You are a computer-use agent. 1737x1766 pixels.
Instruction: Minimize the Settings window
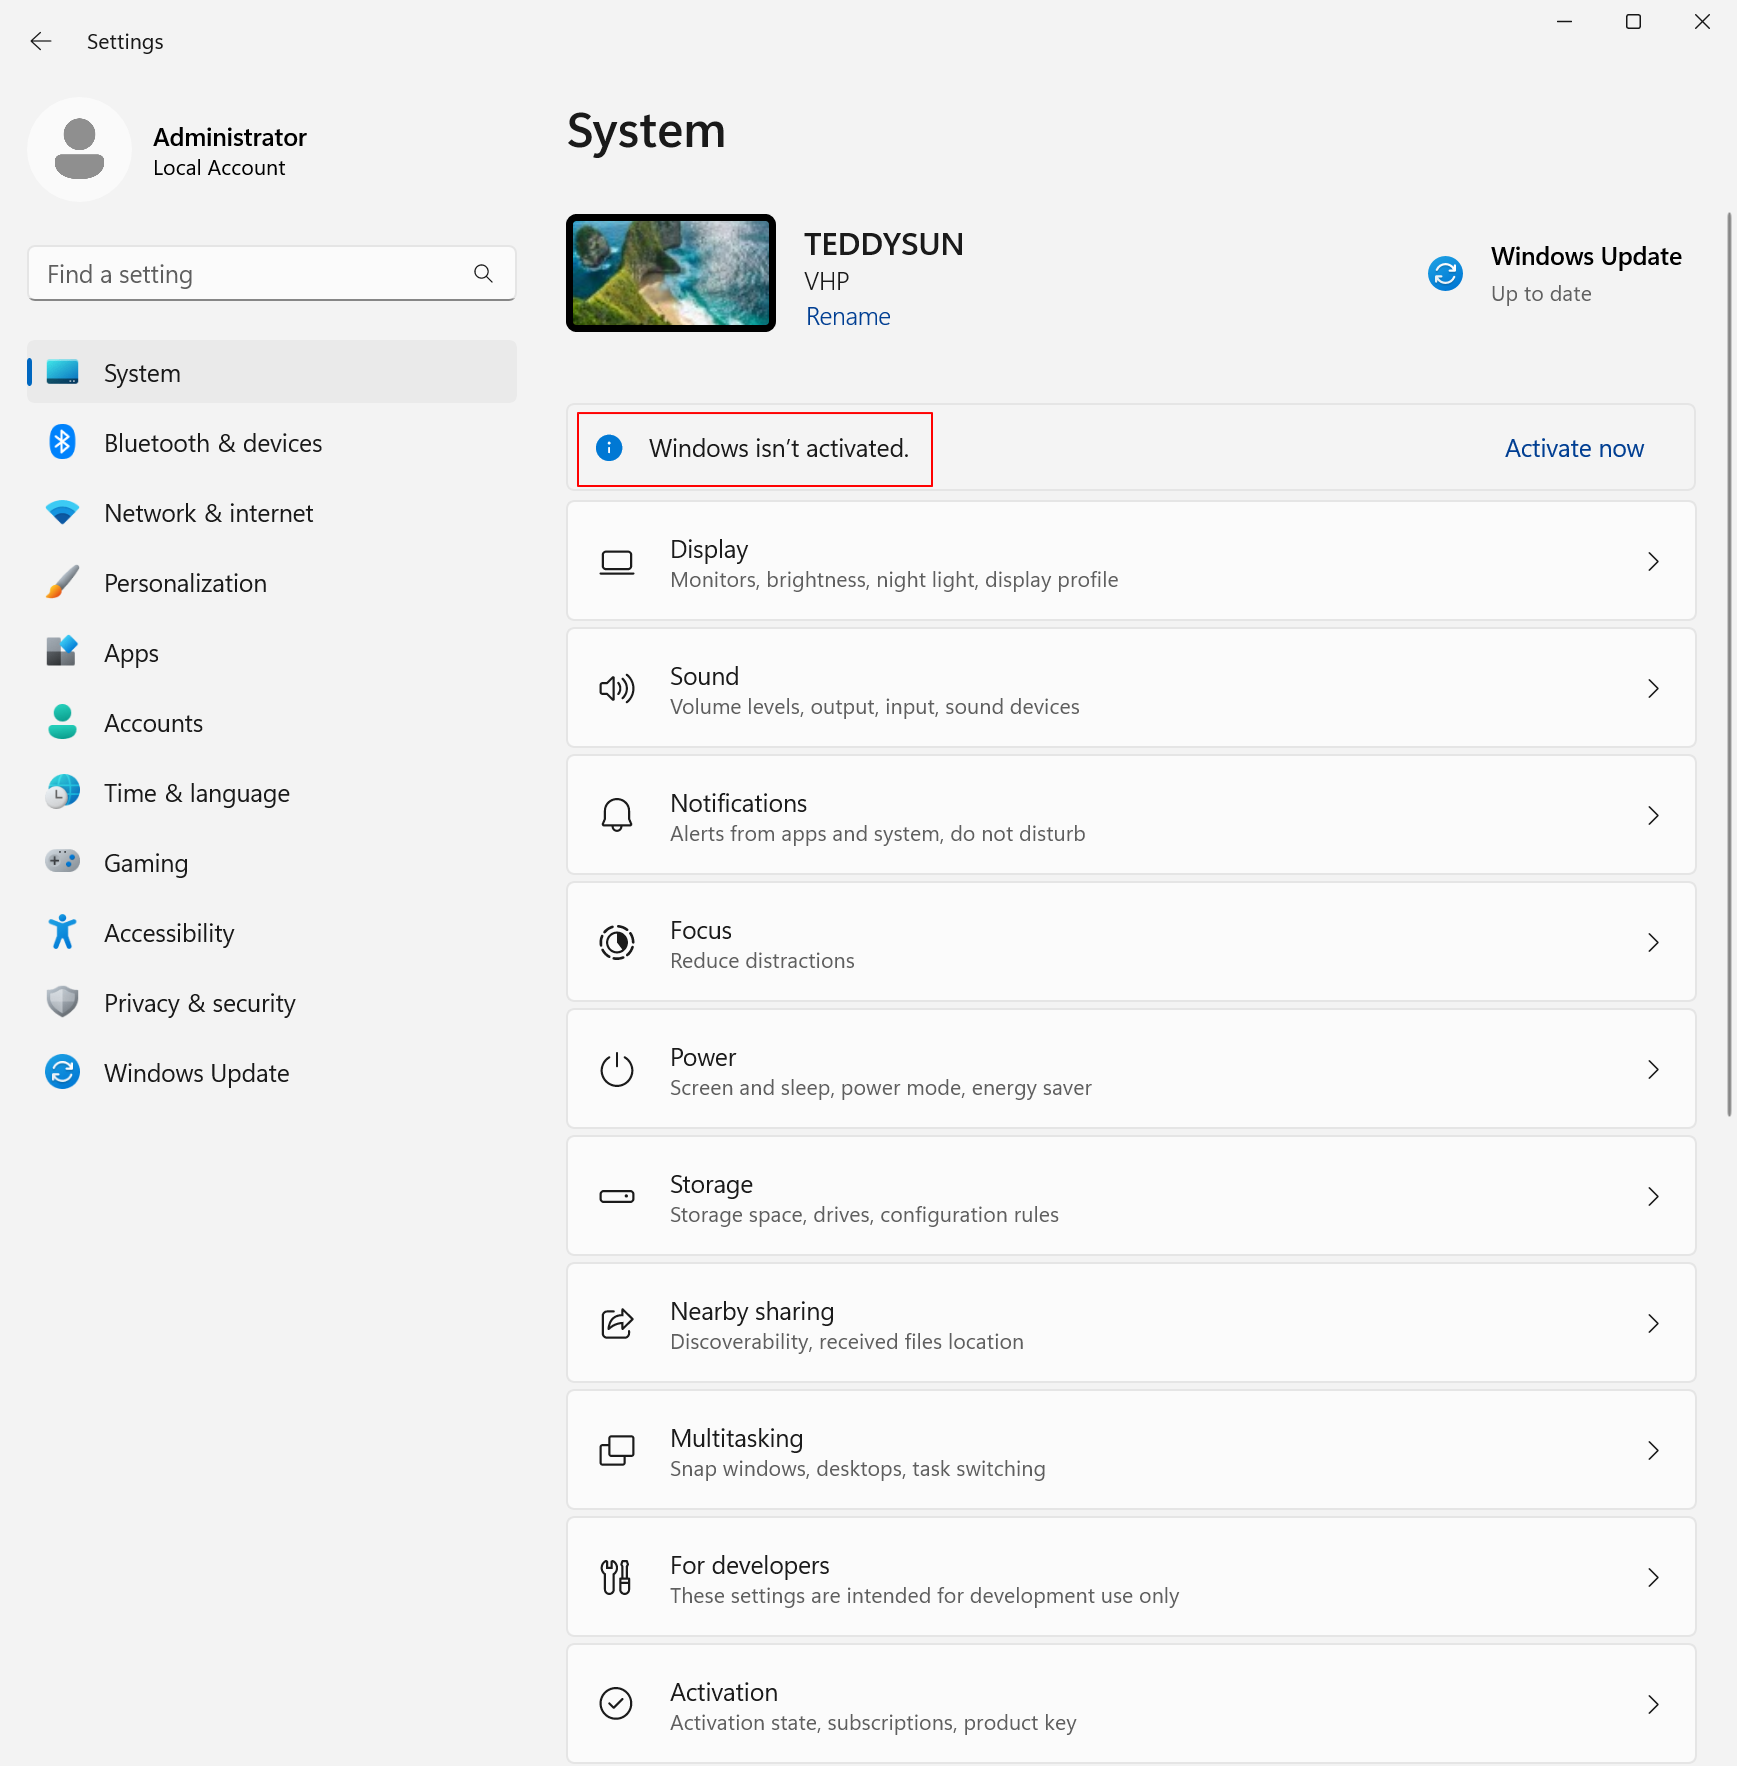tap(1564, 21)
